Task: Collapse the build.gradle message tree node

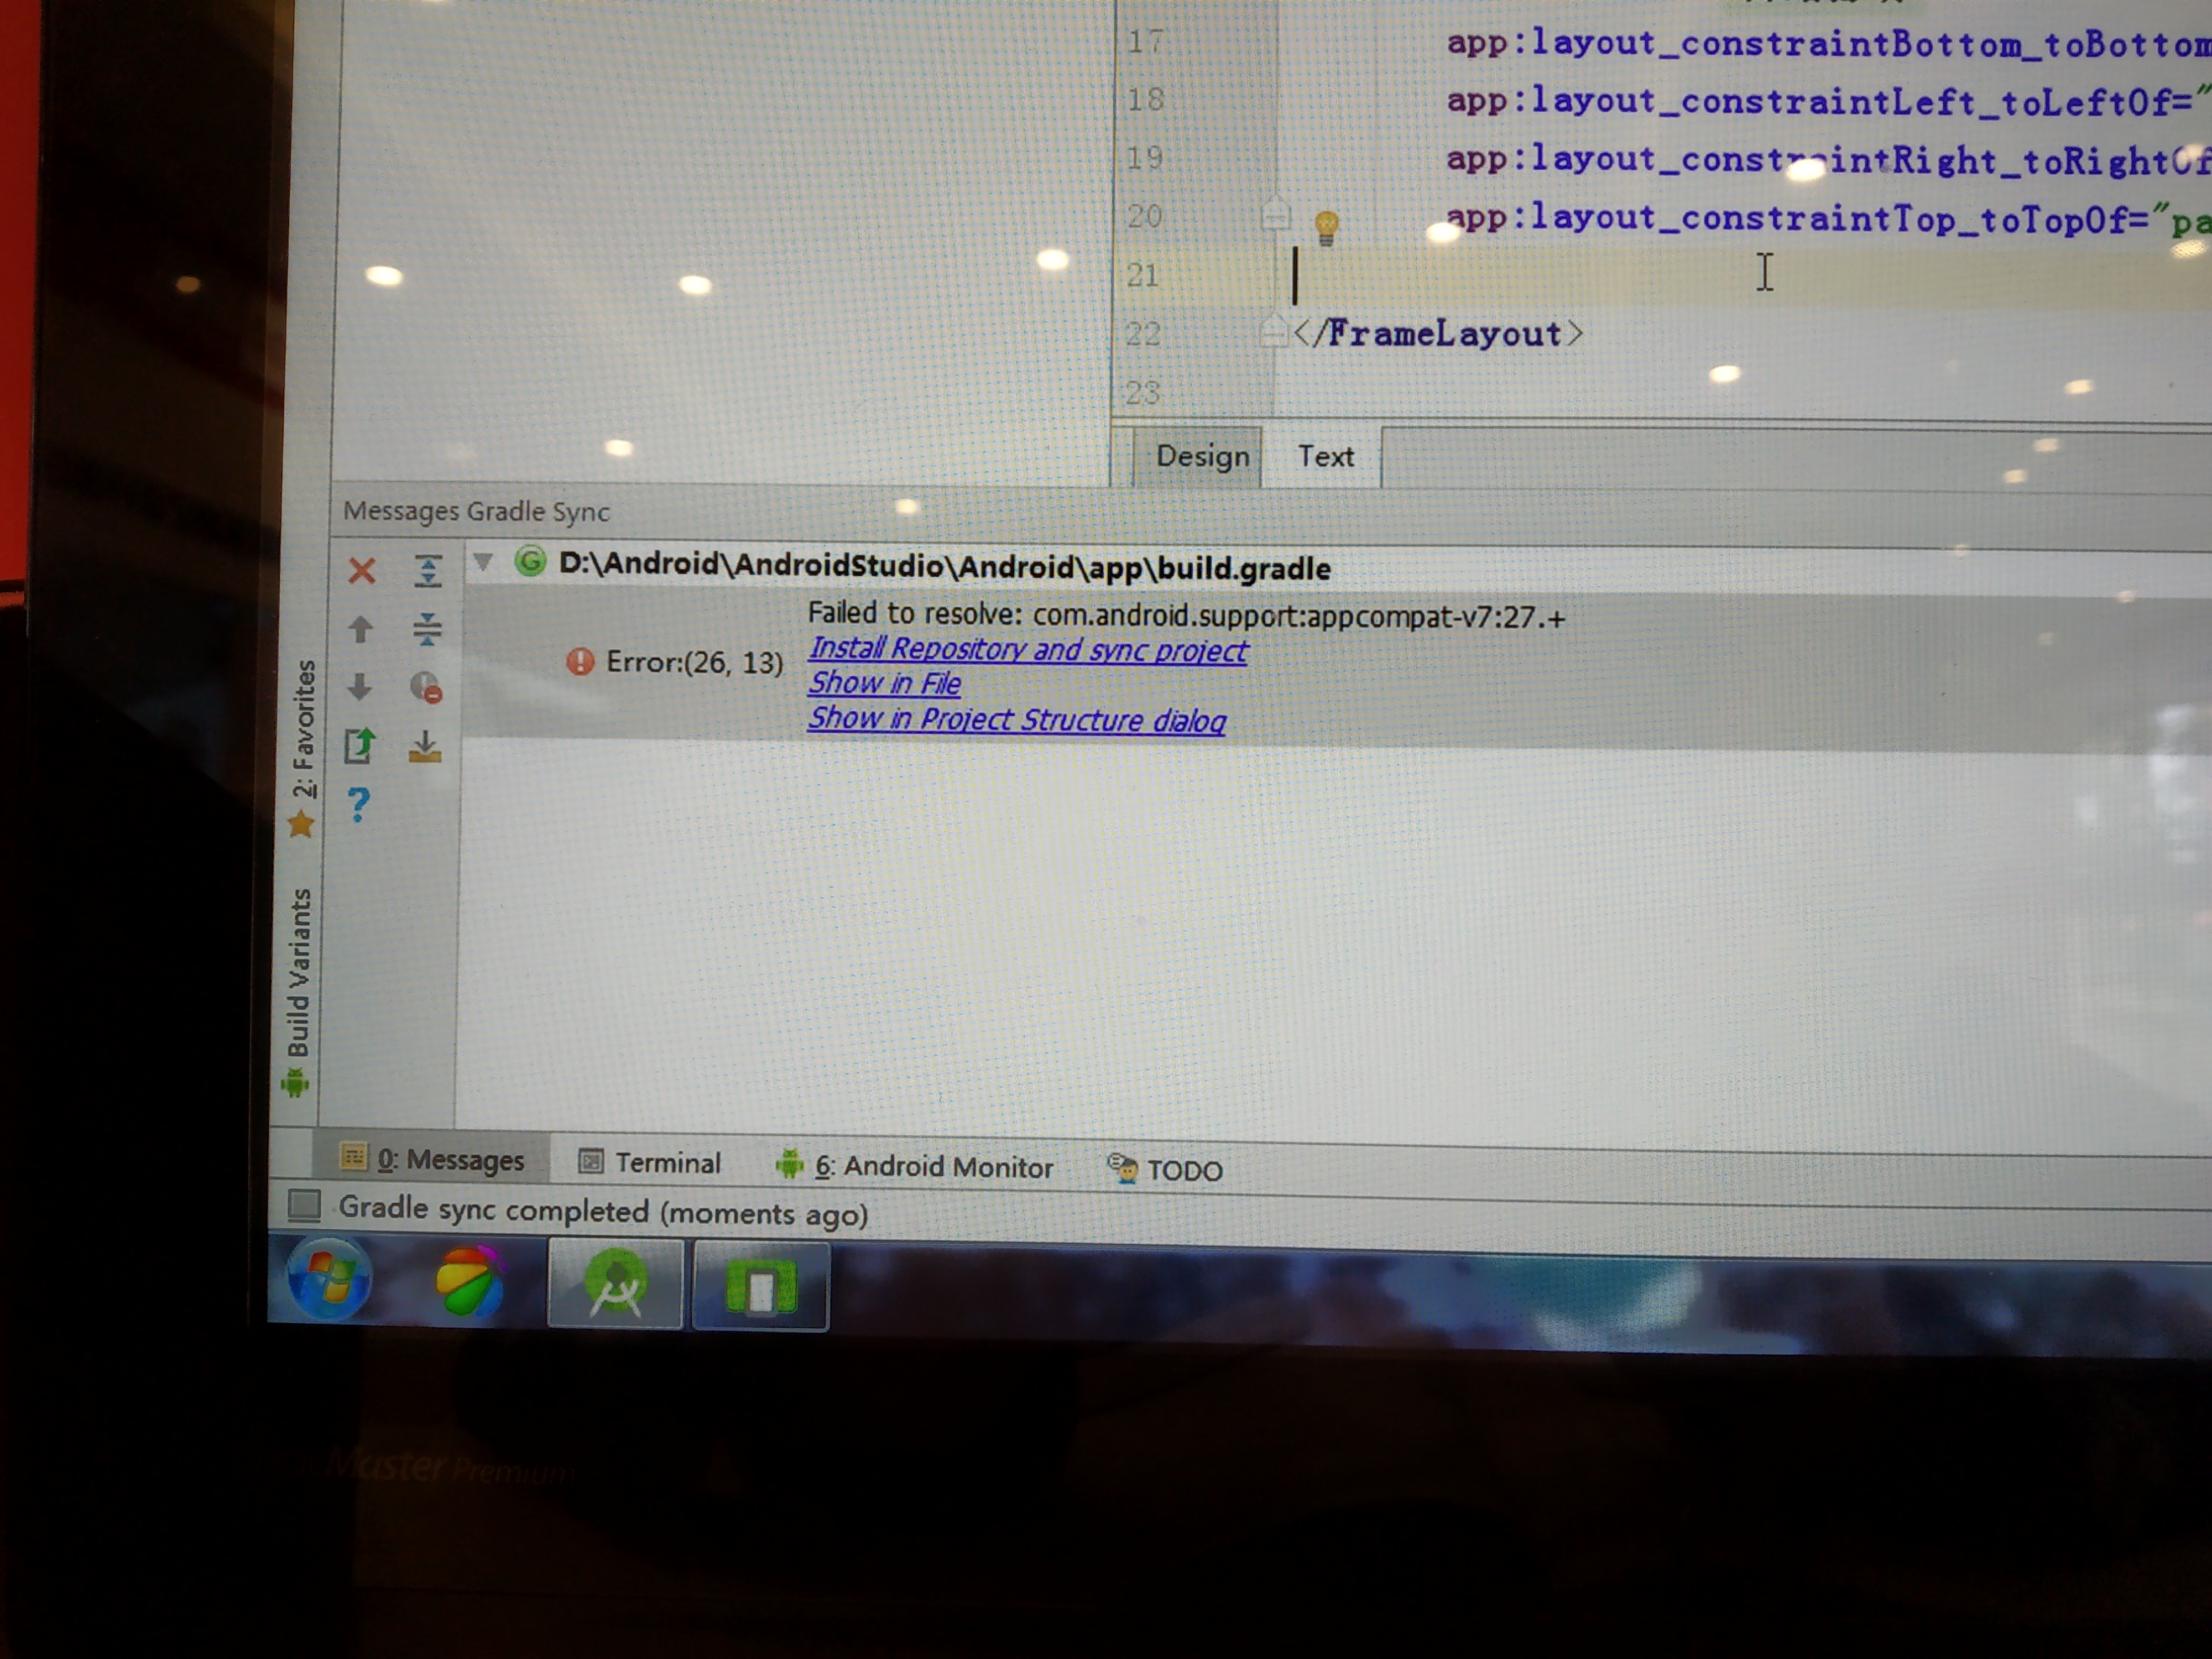Action: click(483, 562)
